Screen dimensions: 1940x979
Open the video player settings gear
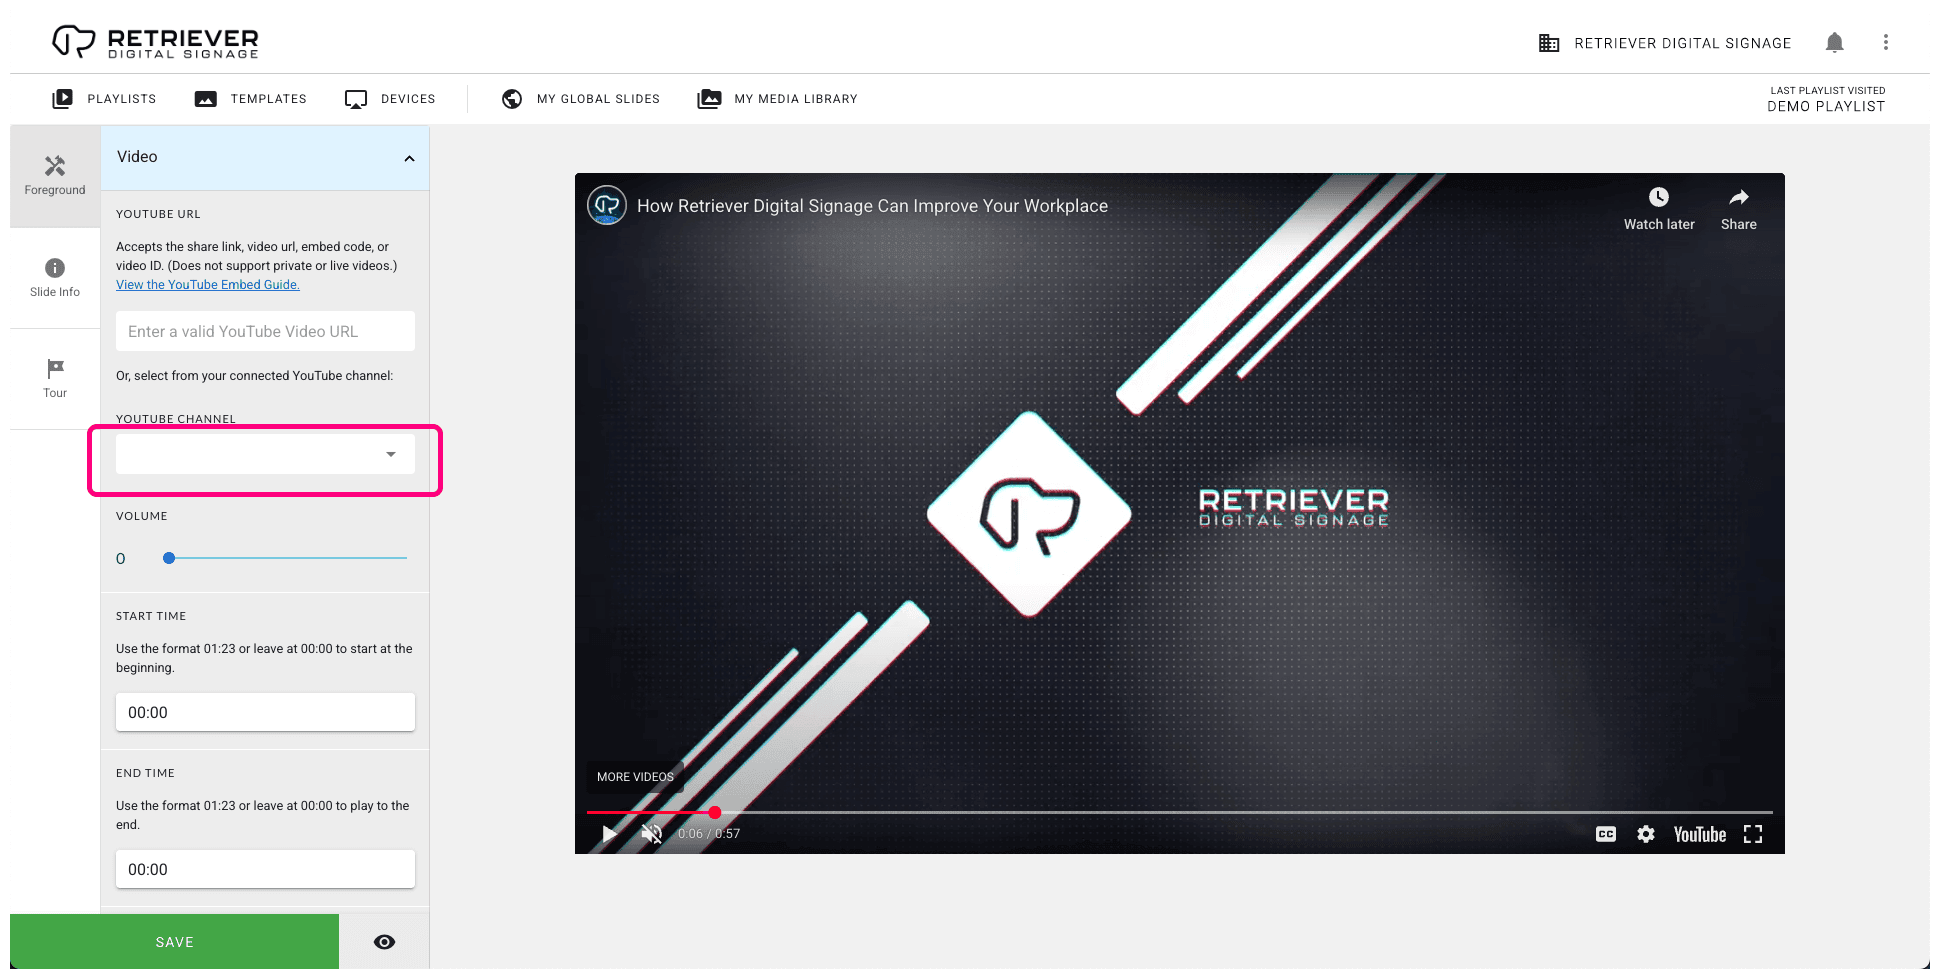point(1646,834)
